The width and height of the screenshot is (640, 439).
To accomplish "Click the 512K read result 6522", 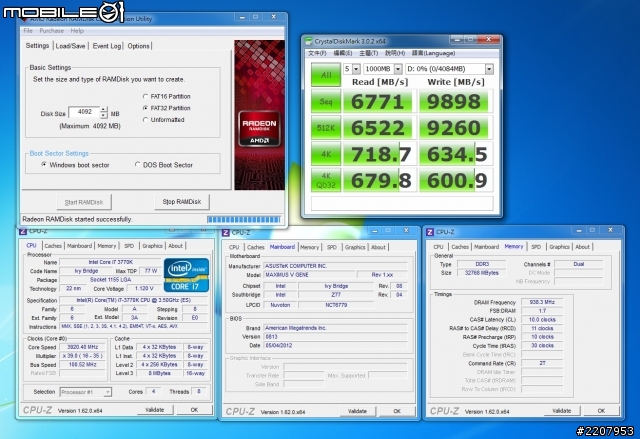I will pos(380,128).
